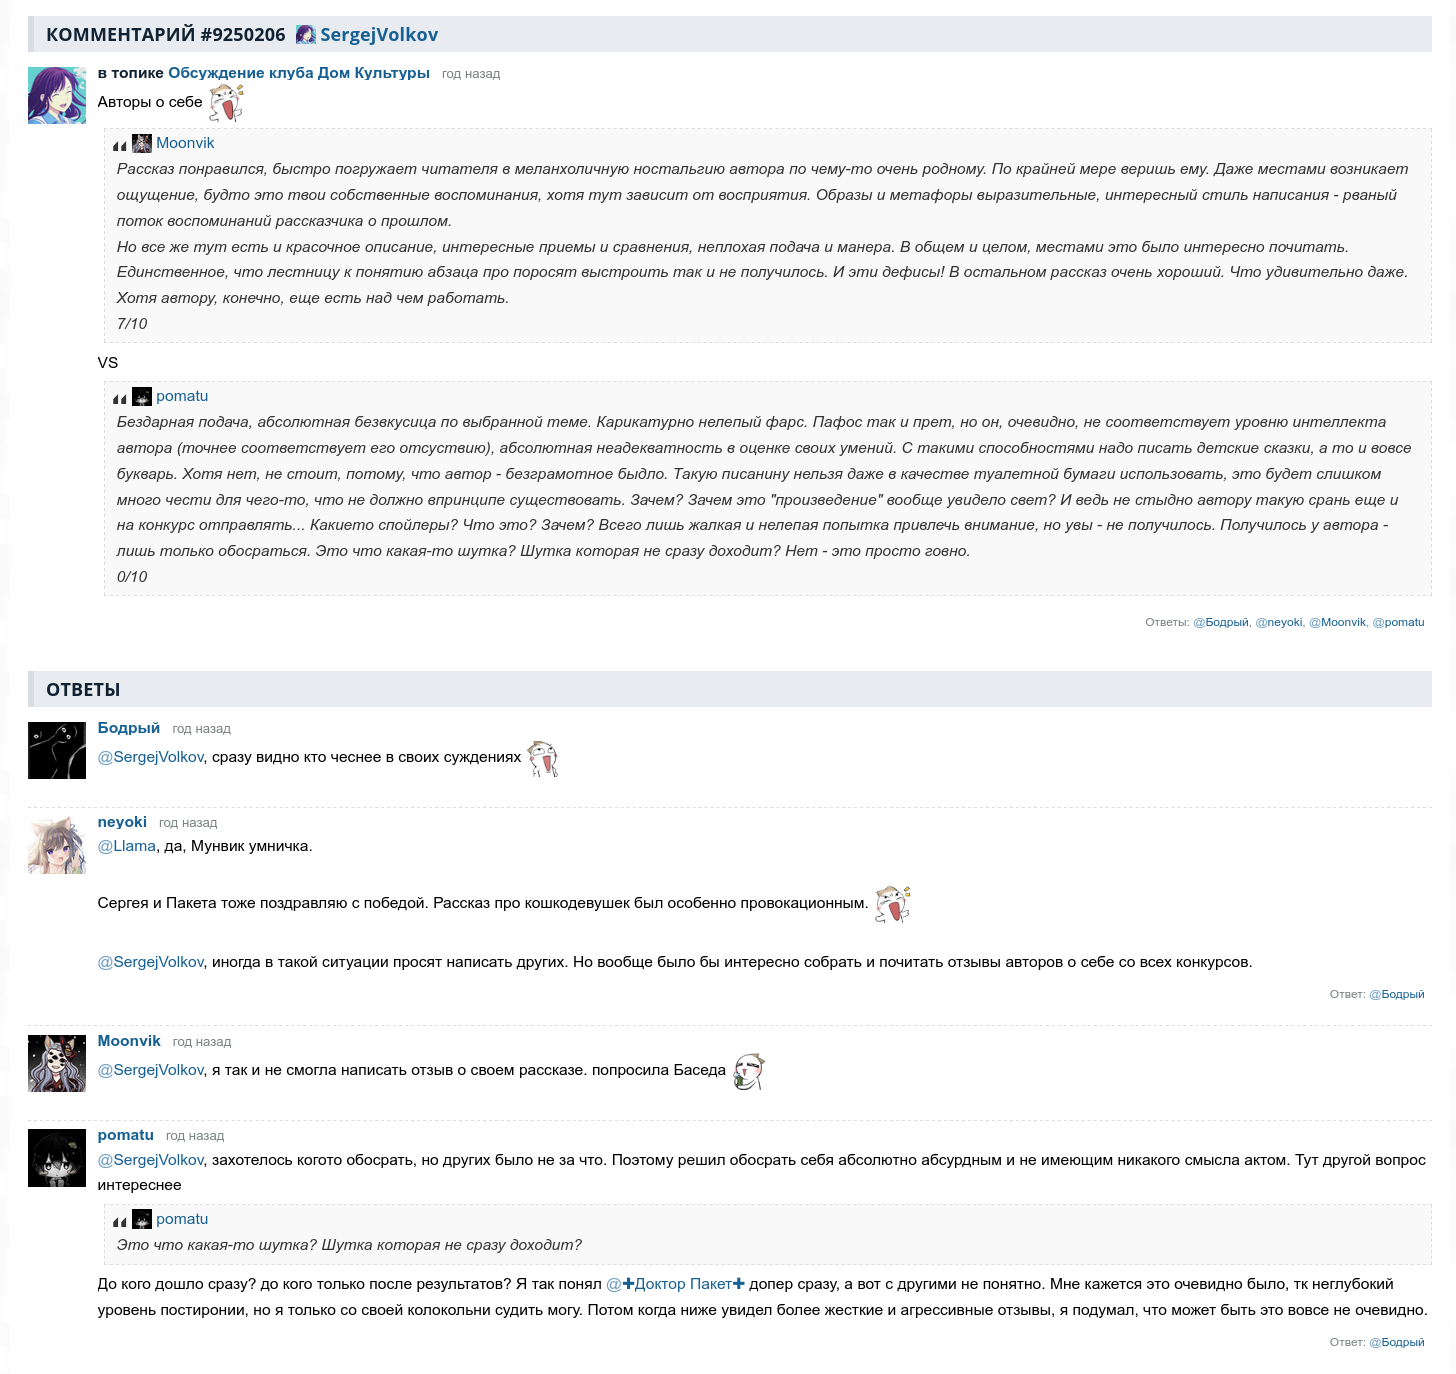Click quote marks icon before Moonvik quote
Screen dimensions: 1456x1374
click(x=120, y=146)
